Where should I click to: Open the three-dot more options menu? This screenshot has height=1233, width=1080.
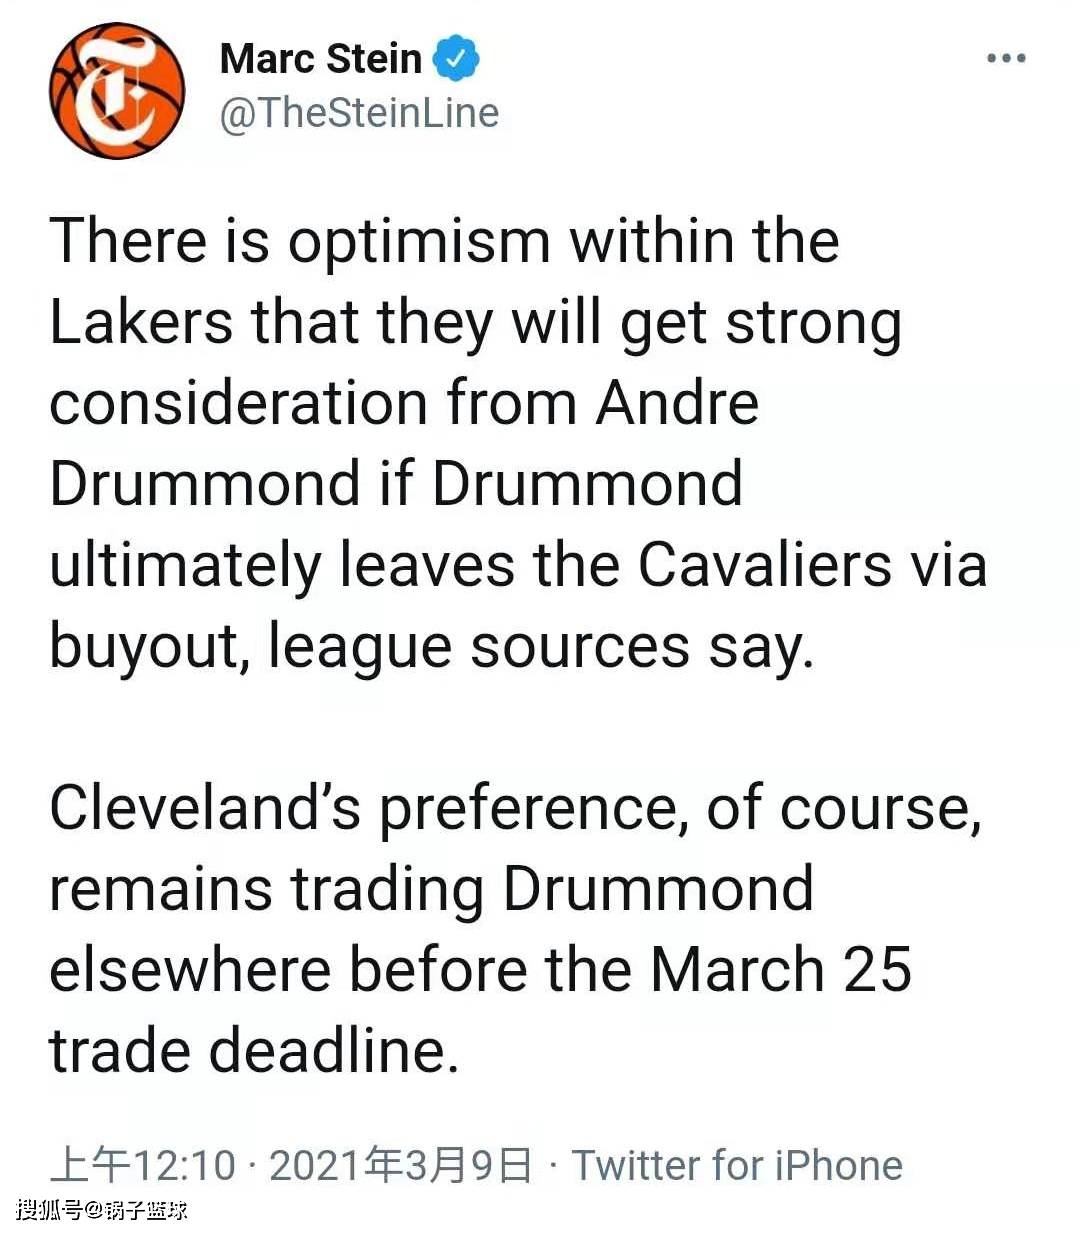tap(1006, 58)
